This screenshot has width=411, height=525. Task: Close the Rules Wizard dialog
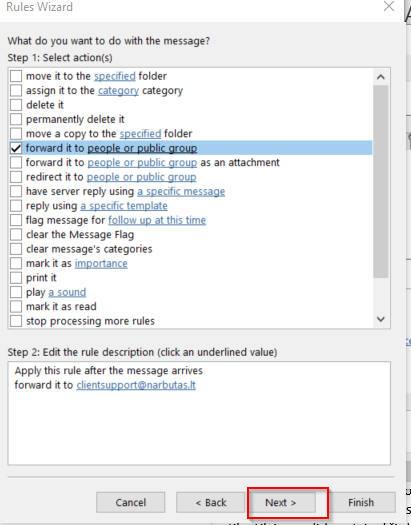(389, 6)
